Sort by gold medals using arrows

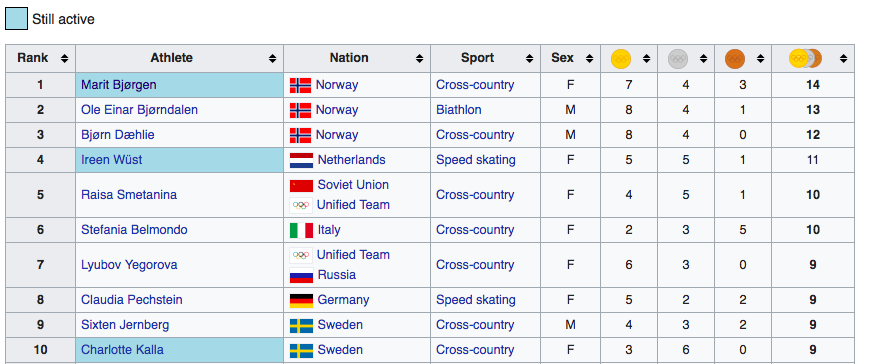tap(646, 58)
